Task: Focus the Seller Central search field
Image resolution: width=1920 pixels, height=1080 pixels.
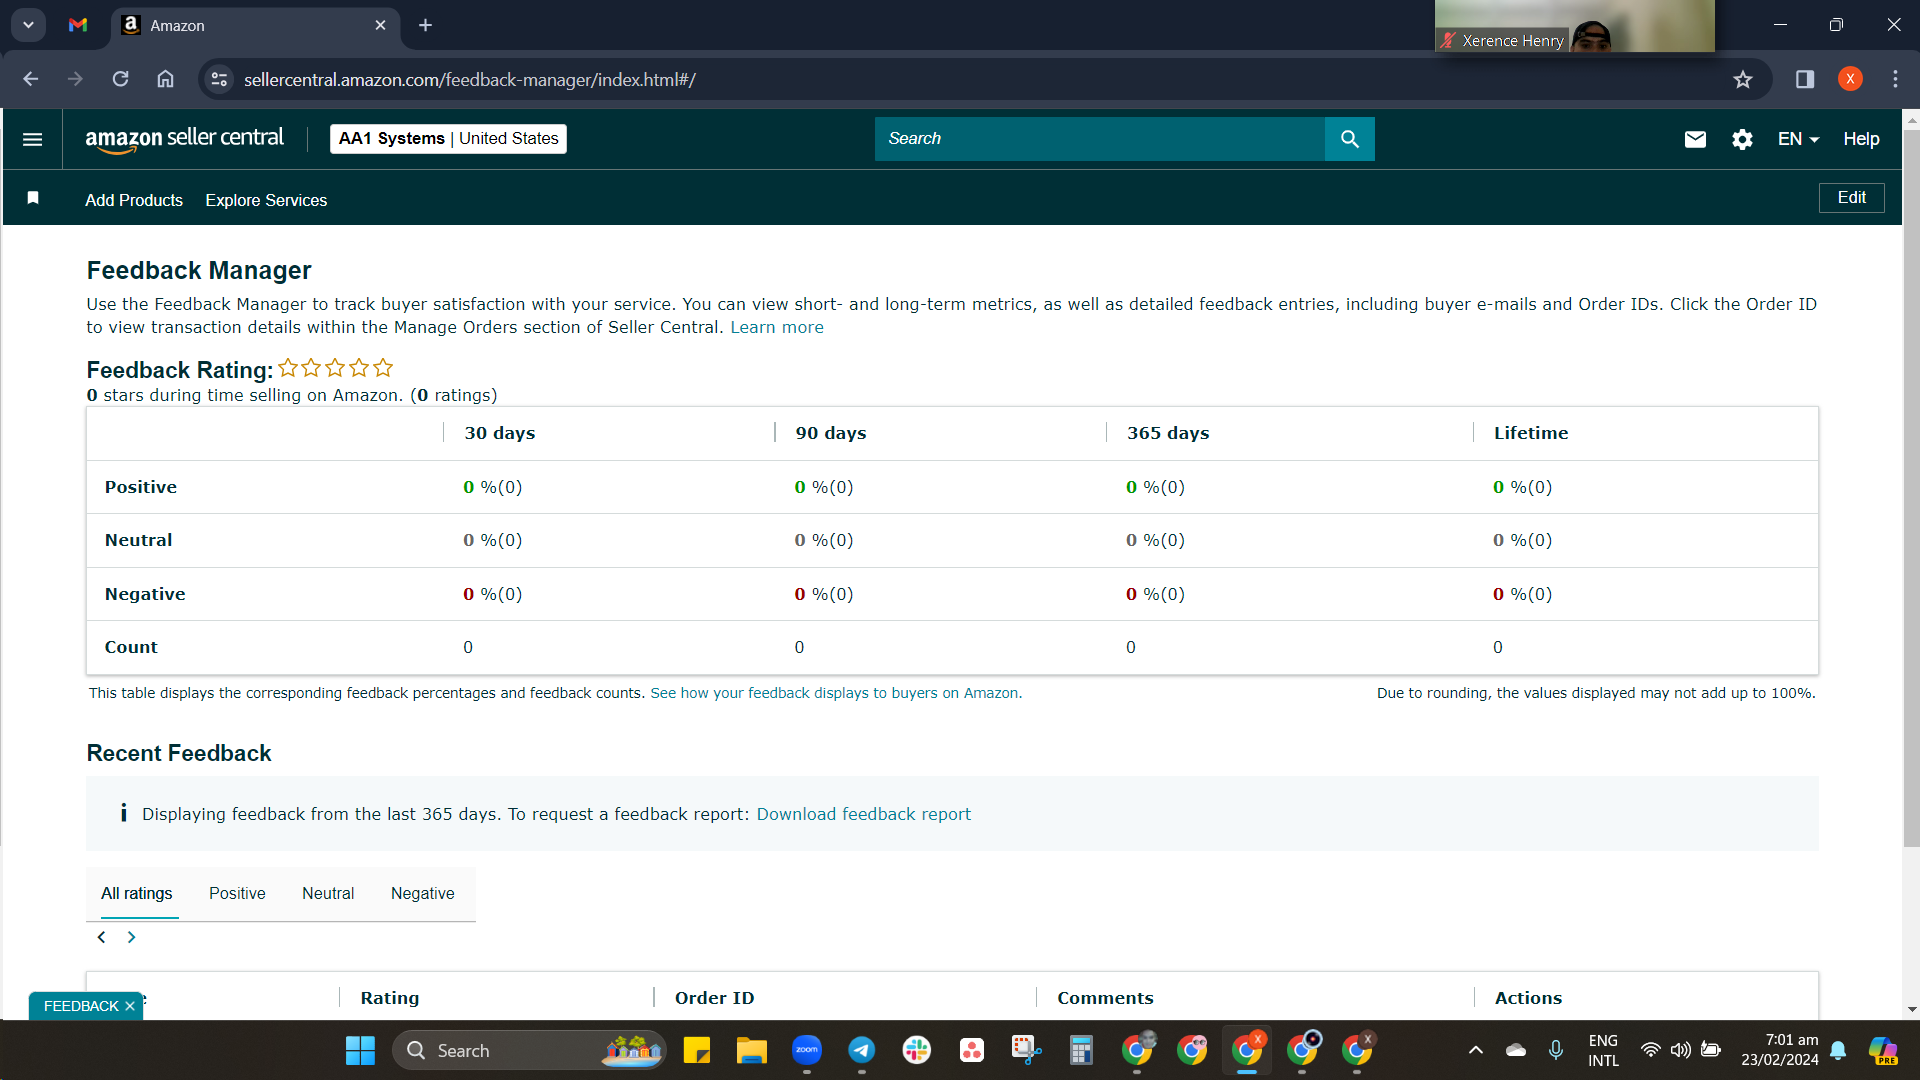Action: pyautogui.click(x=1100, y=139)
